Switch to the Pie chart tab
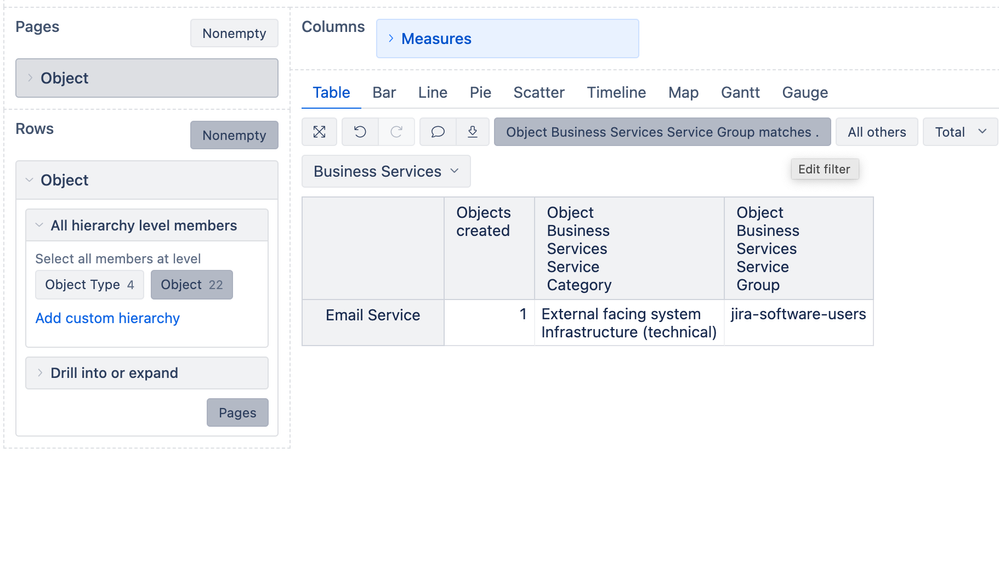The image size is (999, 576). point(480,92)
